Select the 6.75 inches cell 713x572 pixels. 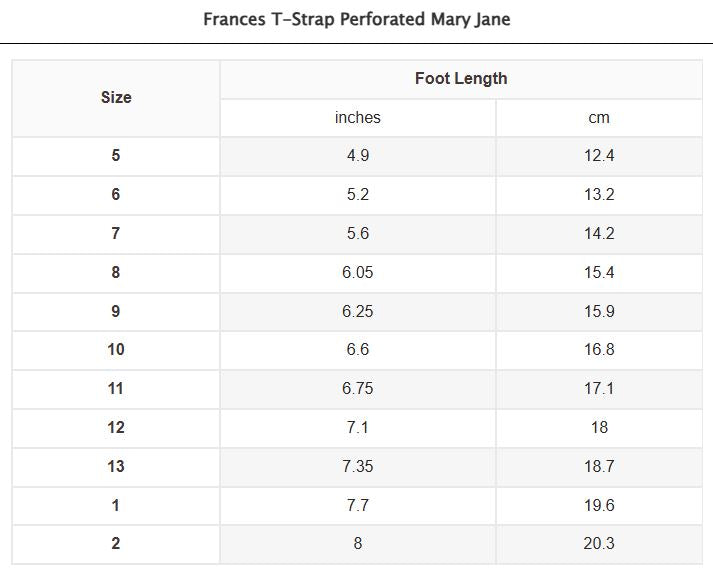(358, 389)
